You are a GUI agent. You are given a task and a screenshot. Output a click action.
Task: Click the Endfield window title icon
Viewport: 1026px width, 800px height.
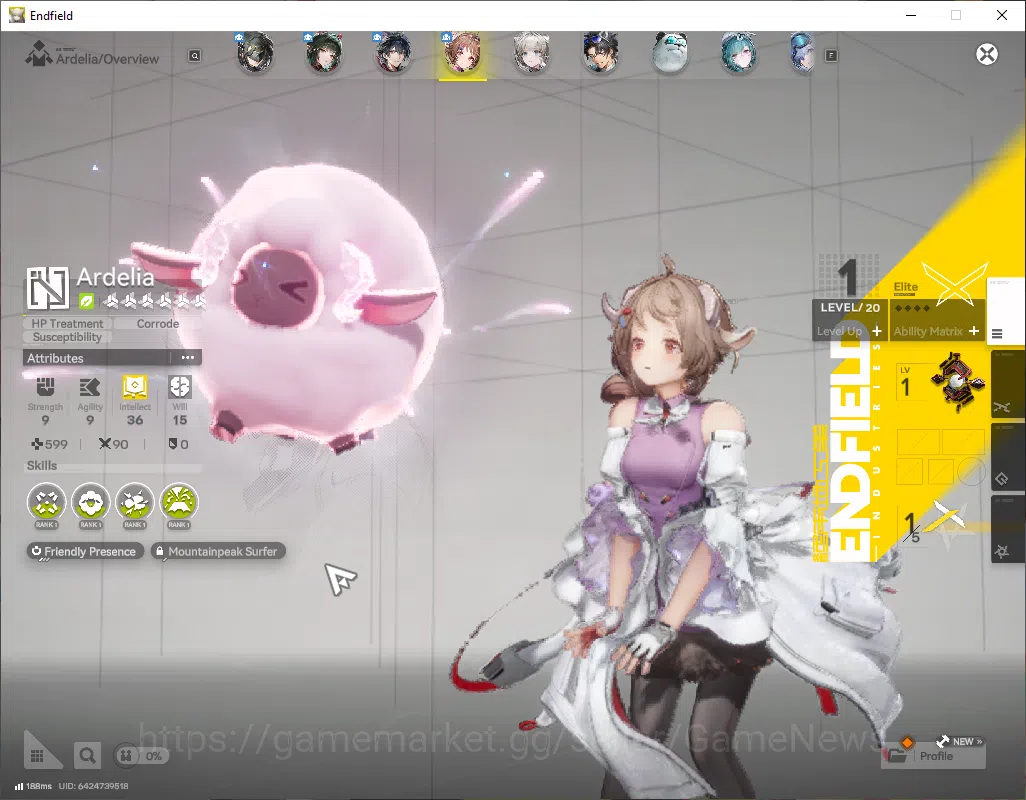click(x=16, y=15)
